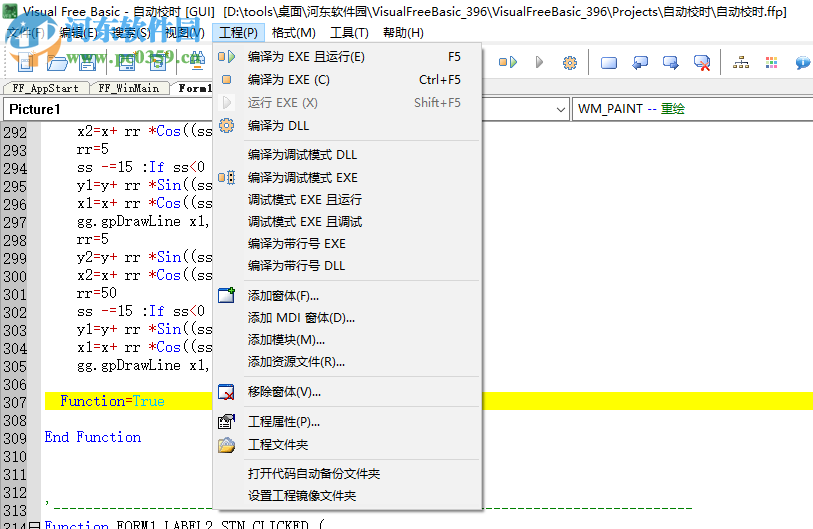
Task: Choose 添加资源文件(R)...
Action: (347, 361)
